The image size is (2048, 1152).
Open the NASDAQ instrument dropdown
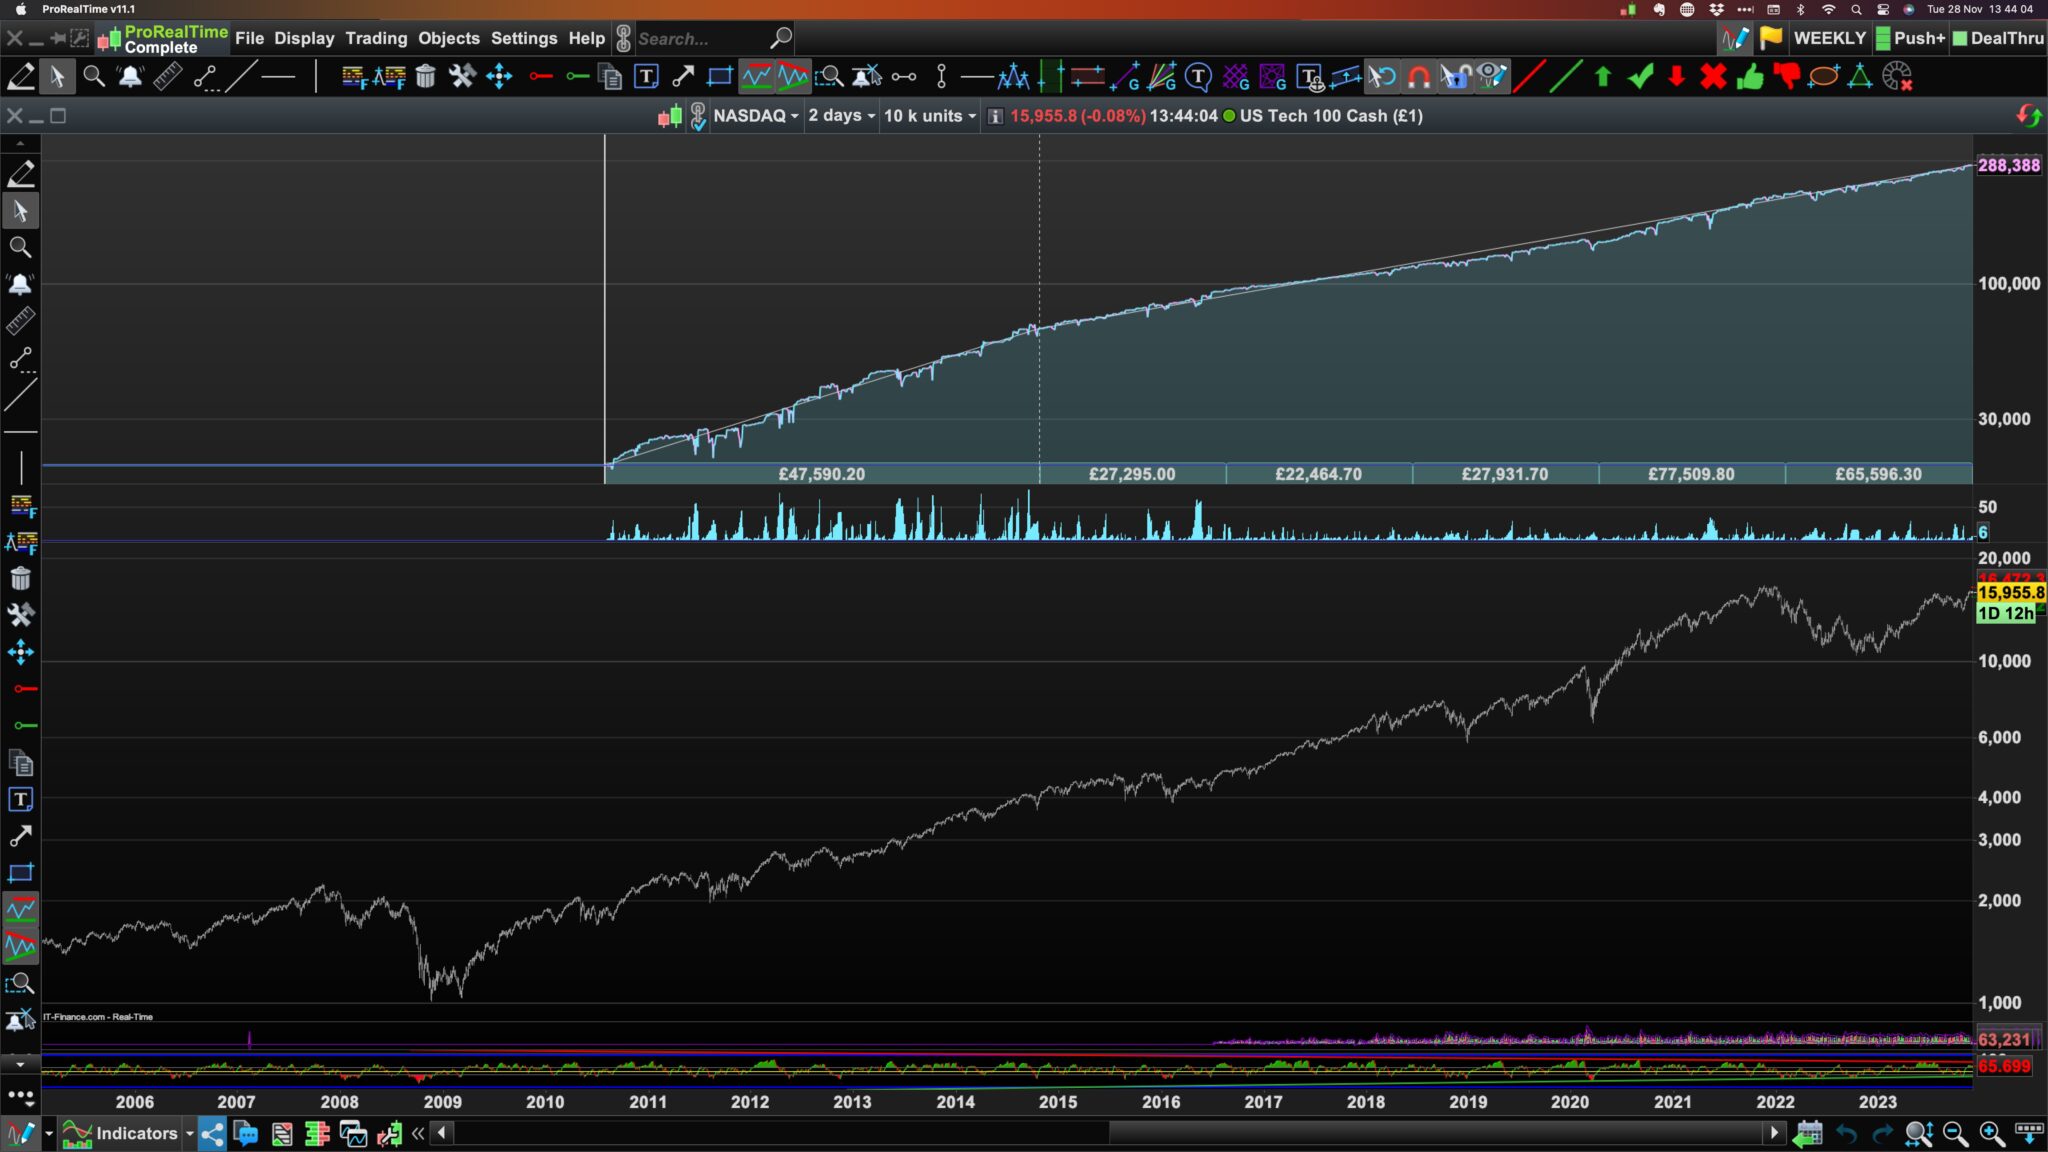coord(756,116)
